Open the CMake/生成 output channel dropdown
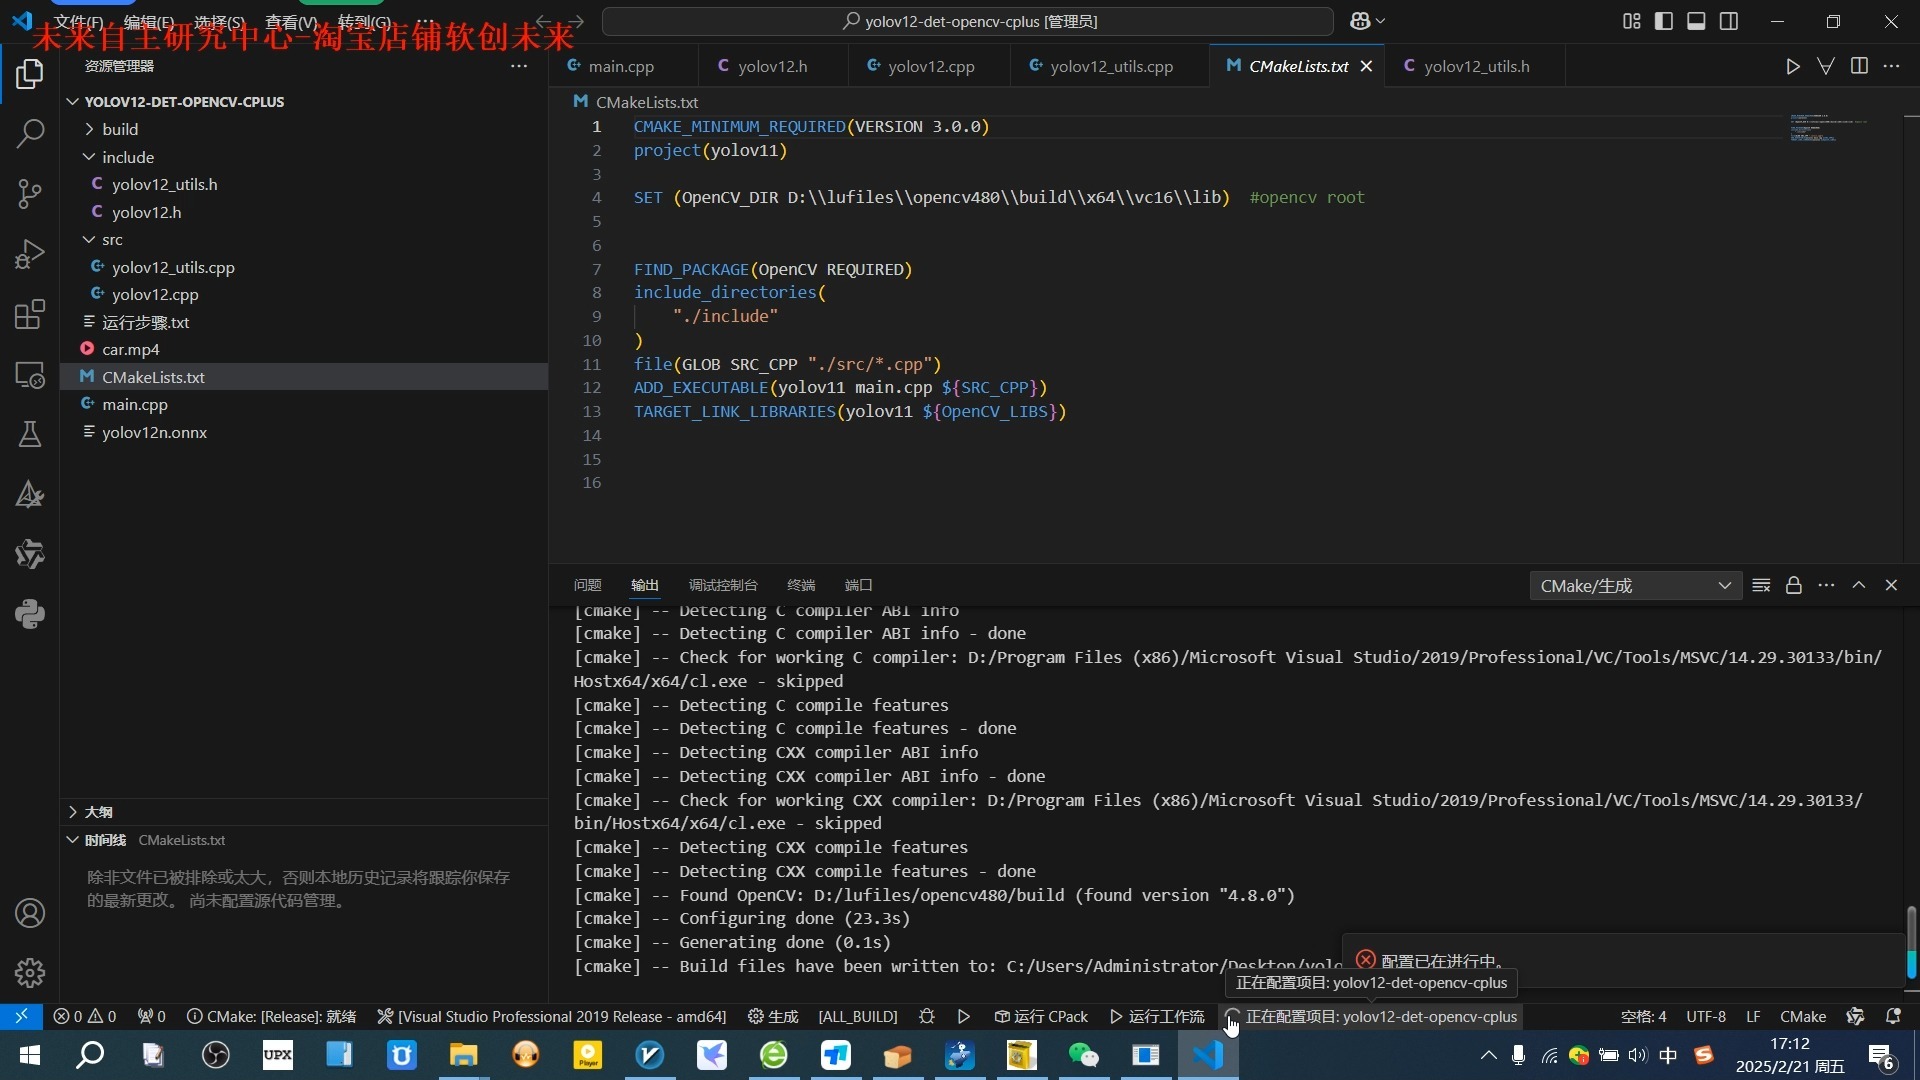The height and width of the screenshot is (1080, 1920). pos(1635,586)
